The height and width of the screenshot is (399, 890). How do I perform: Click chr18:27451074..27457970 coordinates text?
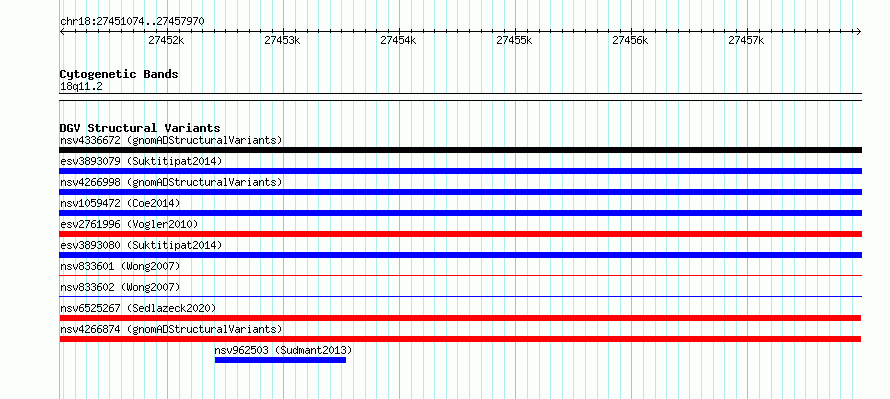point(132,22)
